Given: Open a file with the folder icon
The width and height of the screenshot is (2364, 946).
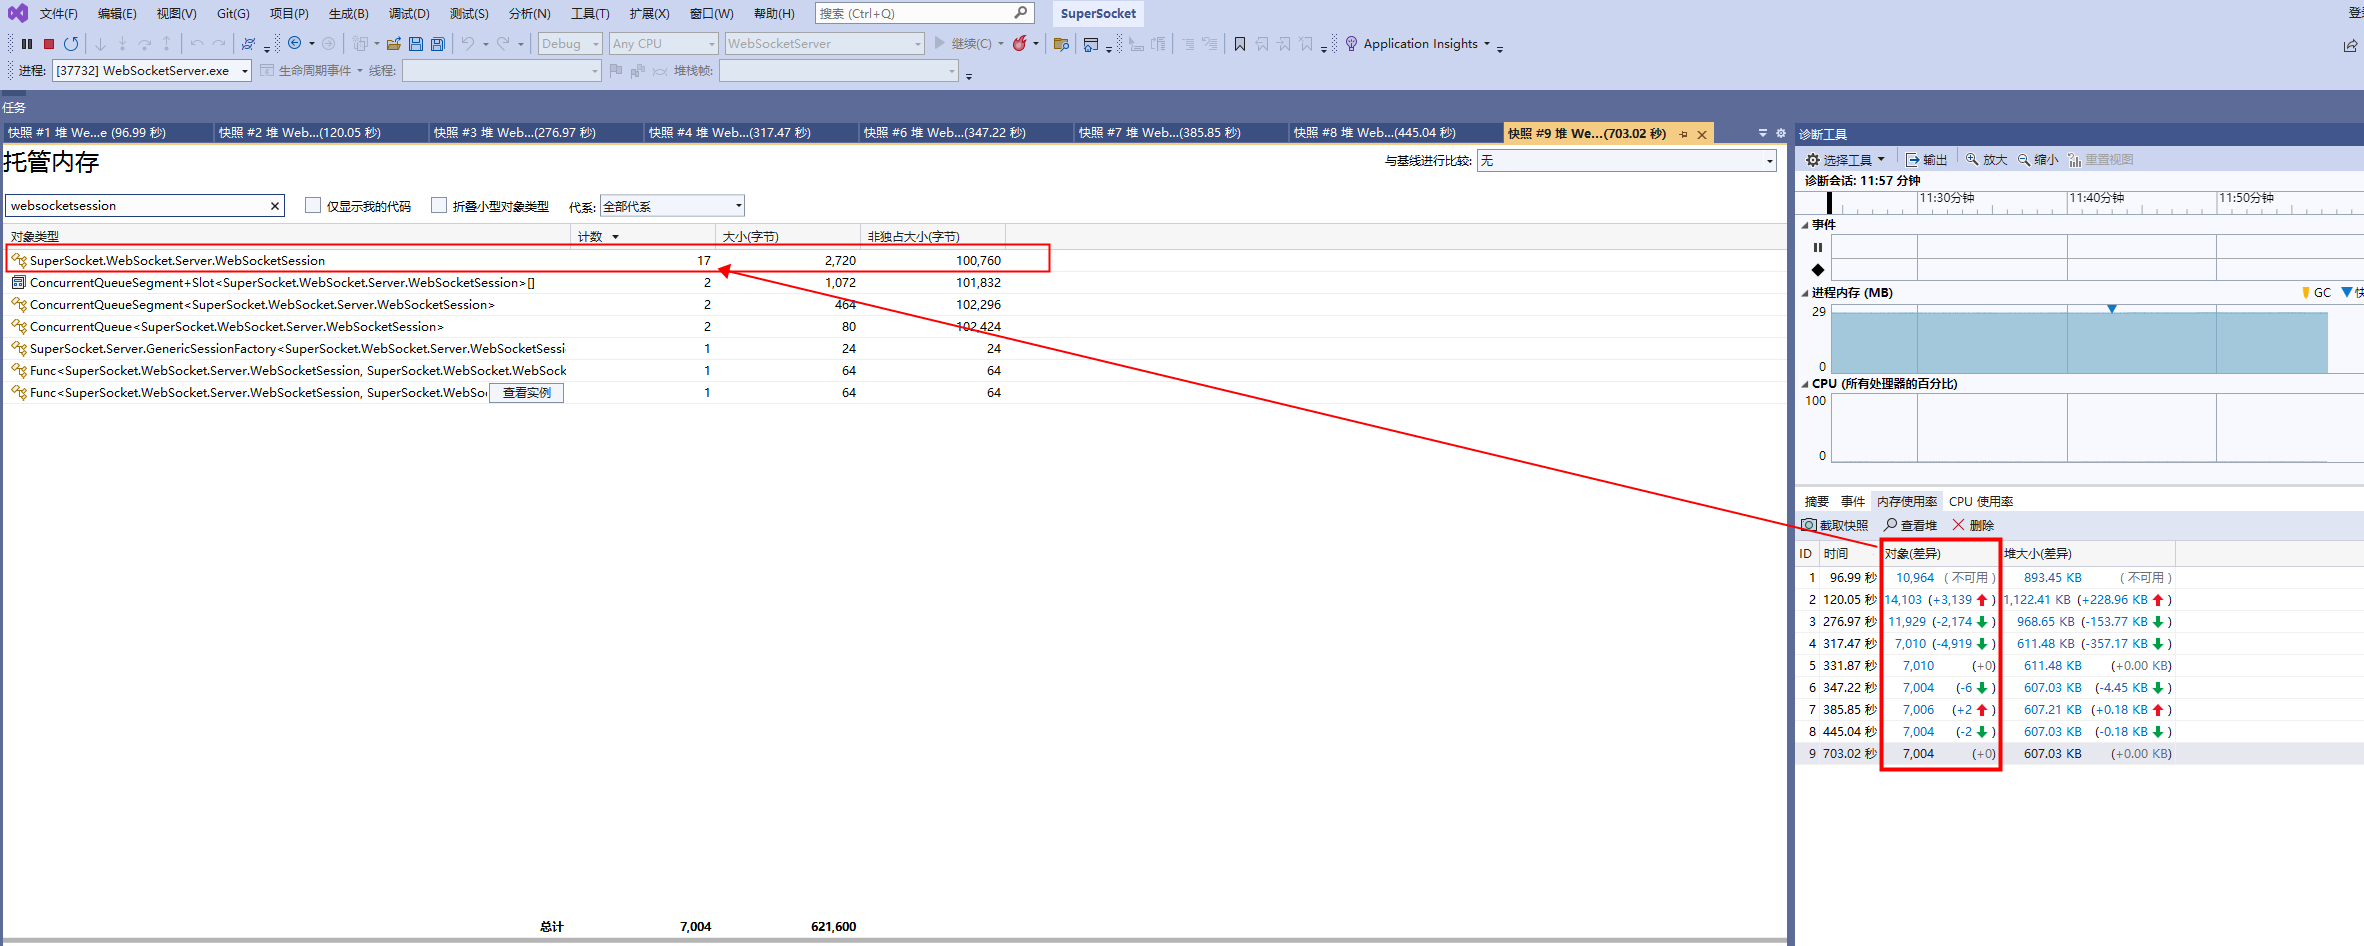Looking at the screenshot, I should [394, 44].
